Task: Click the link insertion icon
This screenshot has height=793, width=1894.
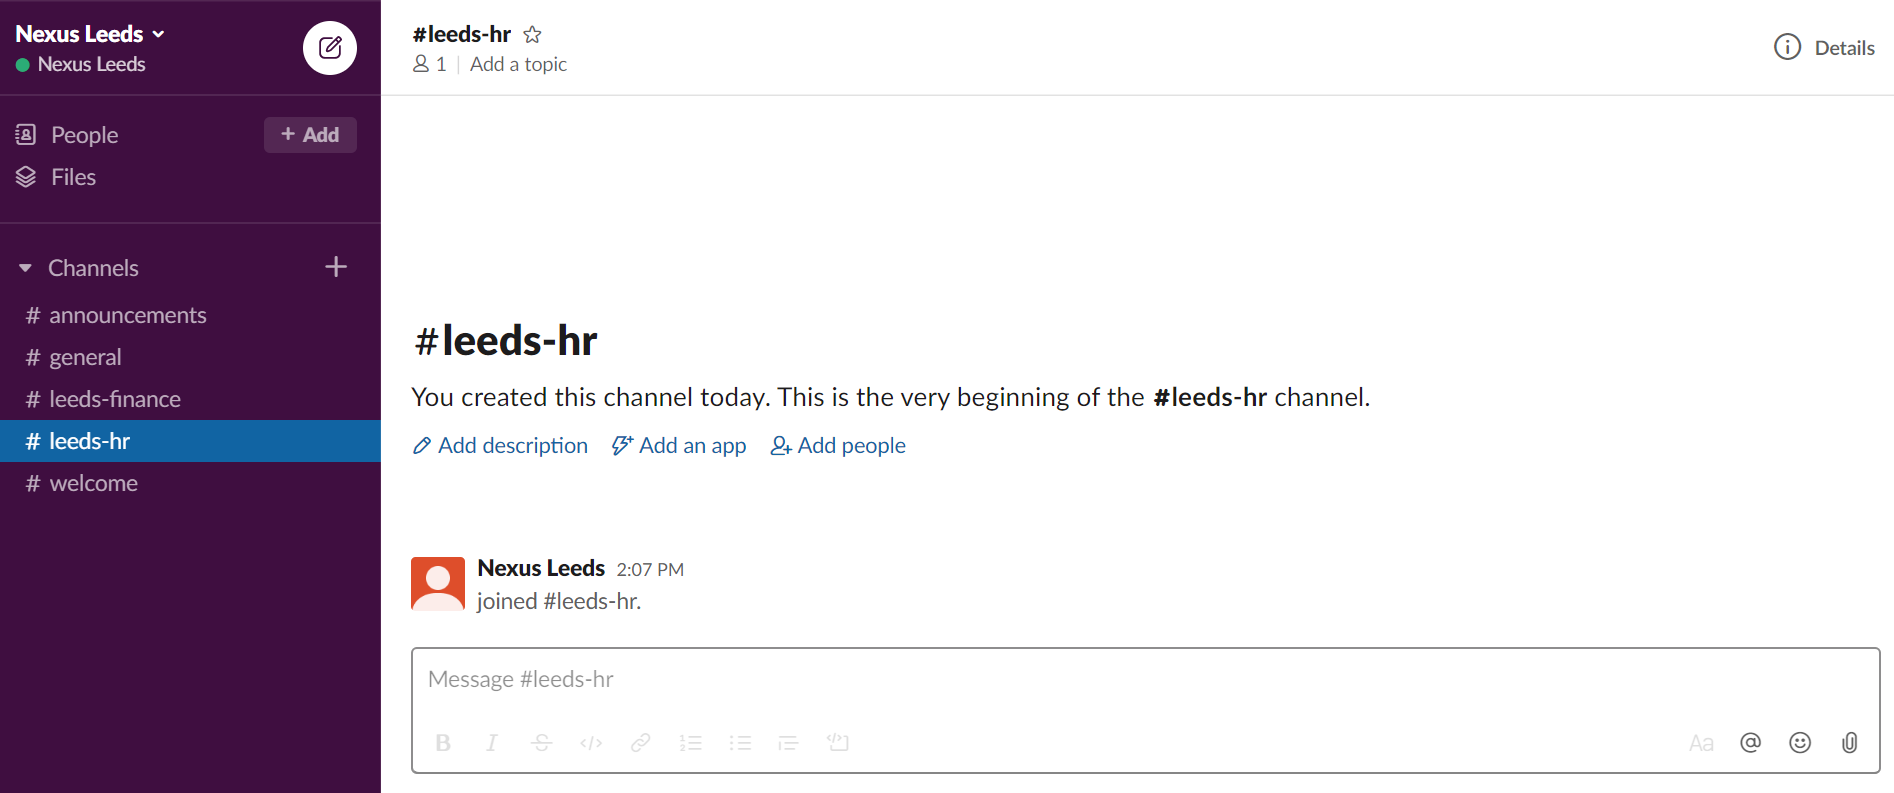Action: [x=640, y=742]
